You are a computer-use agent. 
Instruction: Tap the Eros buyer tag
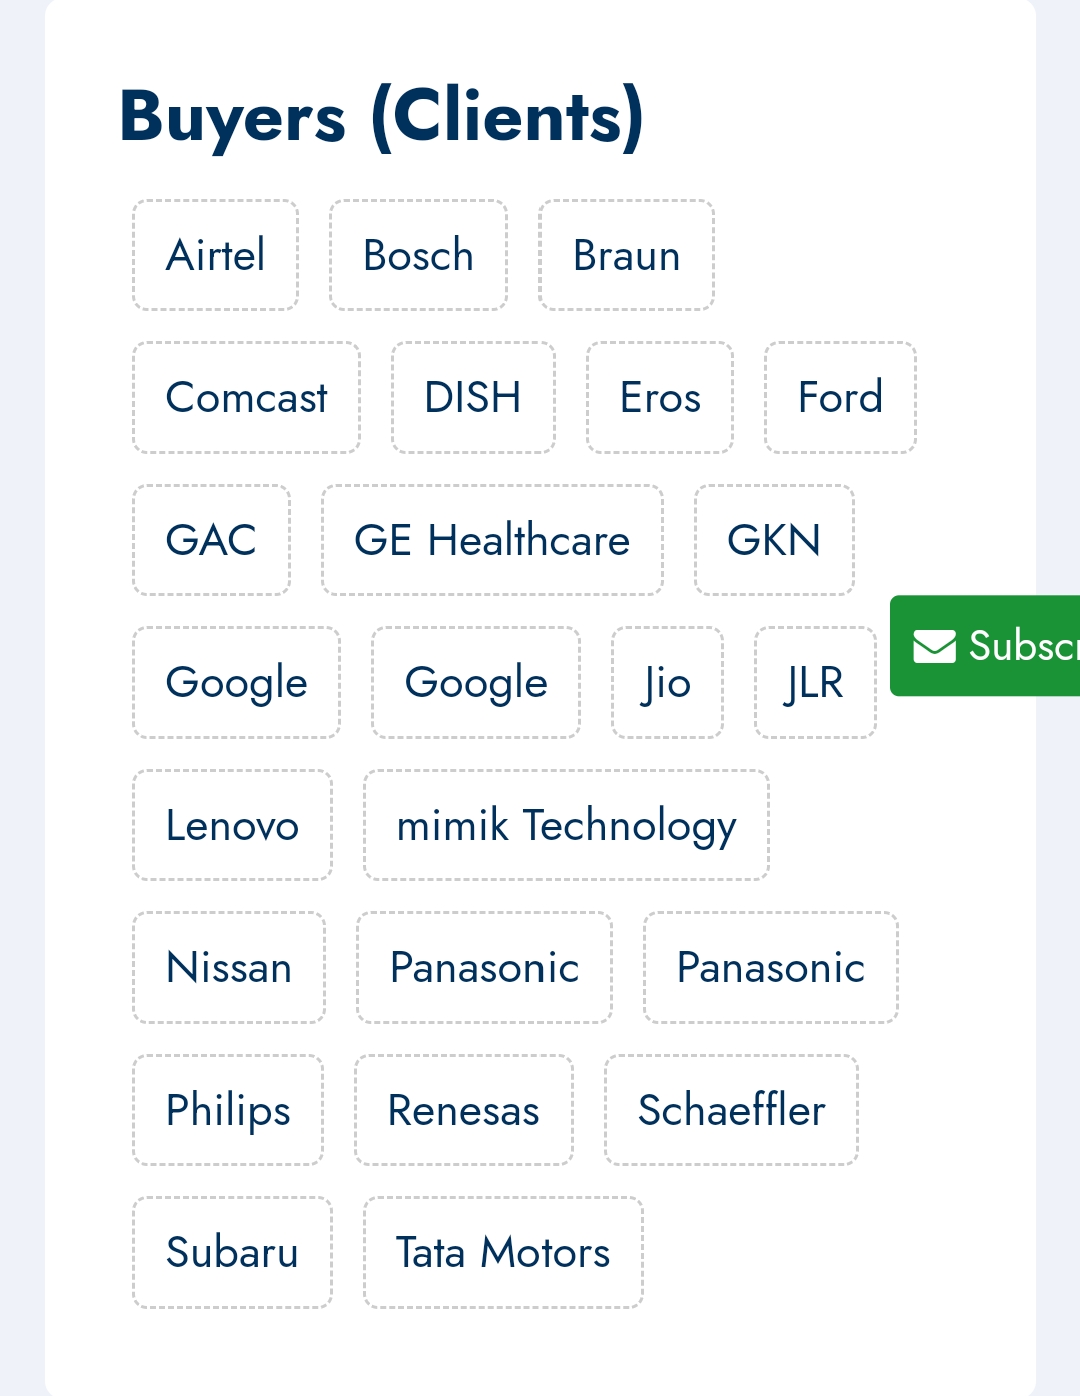(660, 398)
